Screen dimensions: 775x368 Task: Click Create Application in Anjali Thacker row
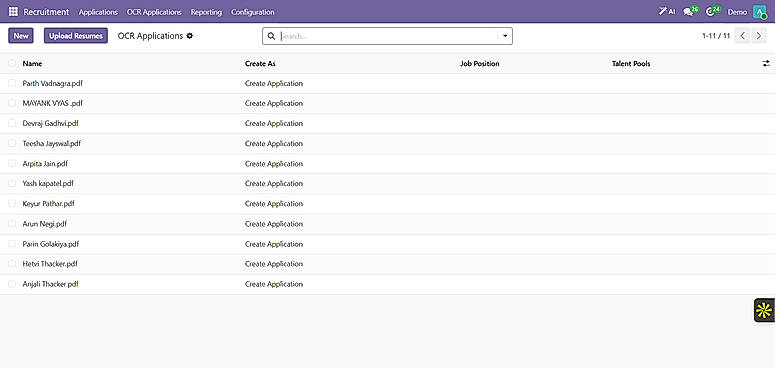[x=274, y=284]
